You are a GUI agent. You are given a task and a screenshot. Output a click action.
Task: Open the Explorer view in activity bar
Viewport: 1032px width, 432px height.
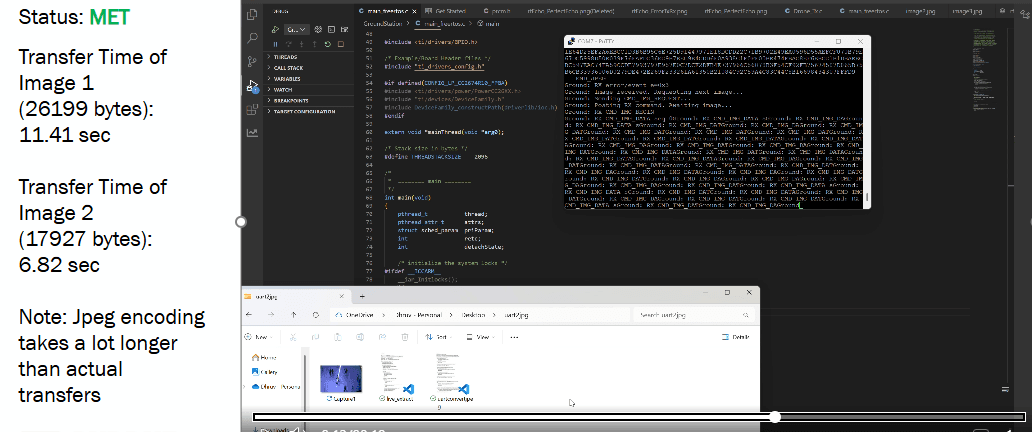252,15
